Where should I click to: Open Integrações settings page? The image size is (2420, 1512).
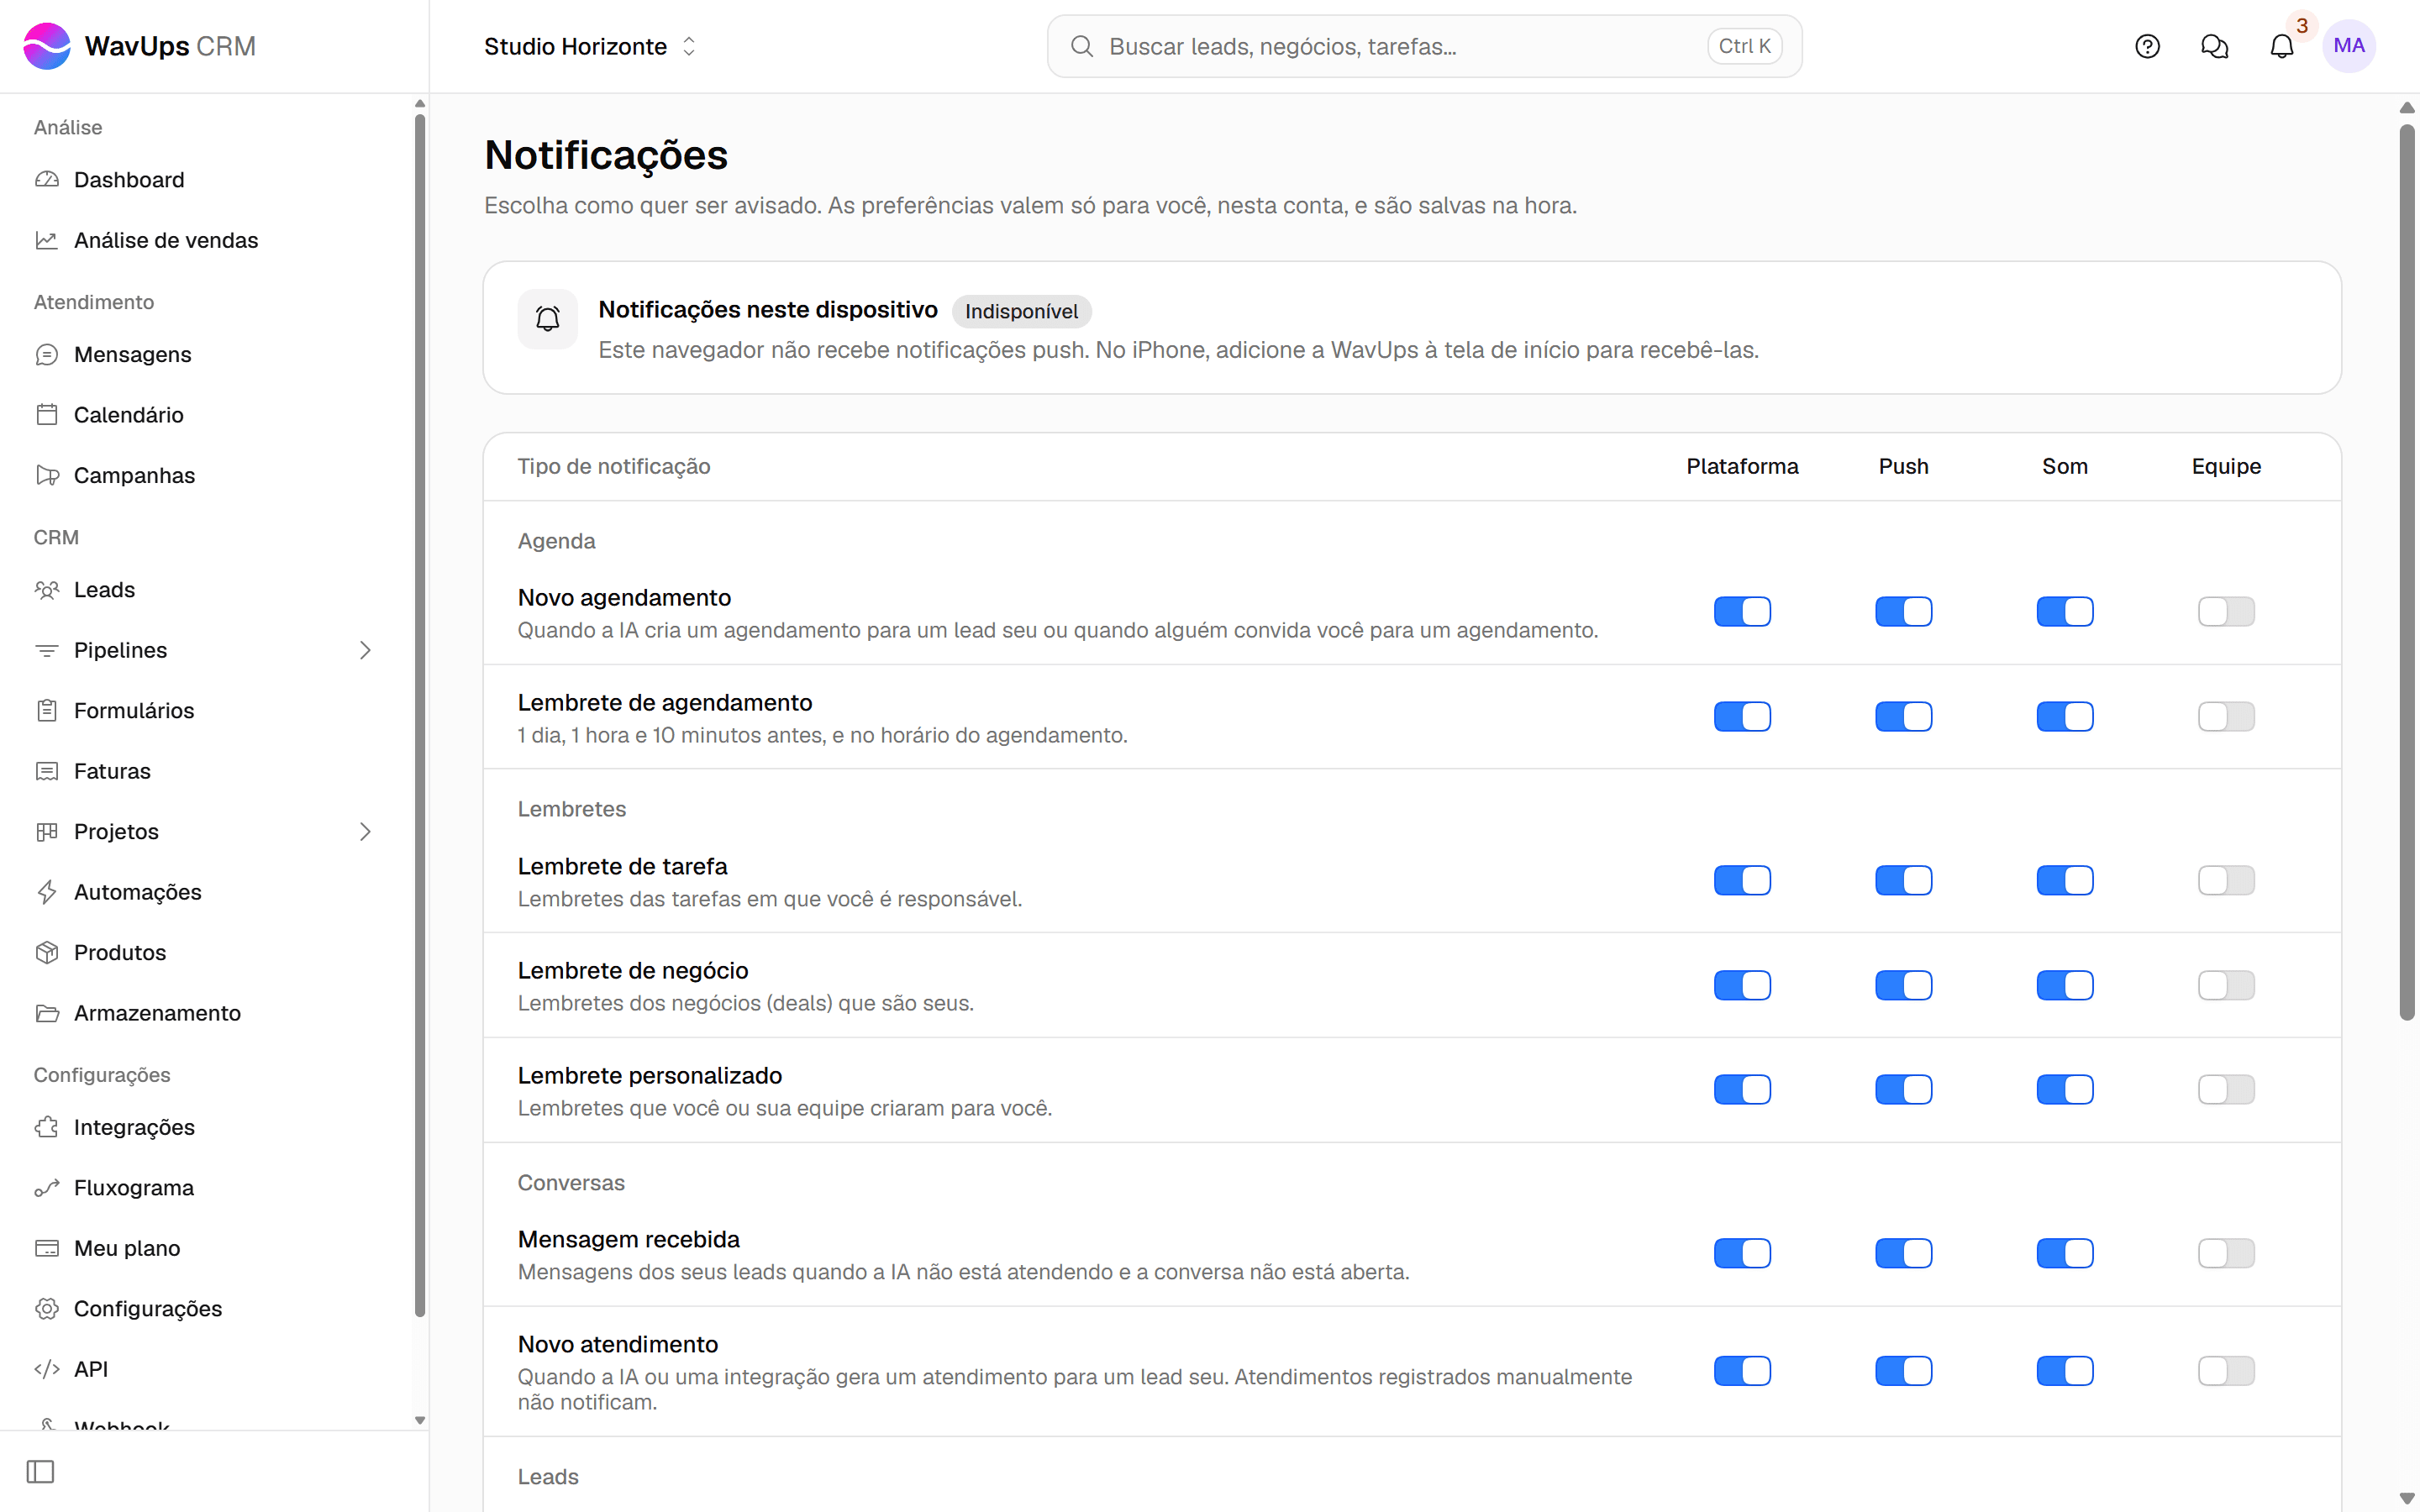click(206, 1128)
